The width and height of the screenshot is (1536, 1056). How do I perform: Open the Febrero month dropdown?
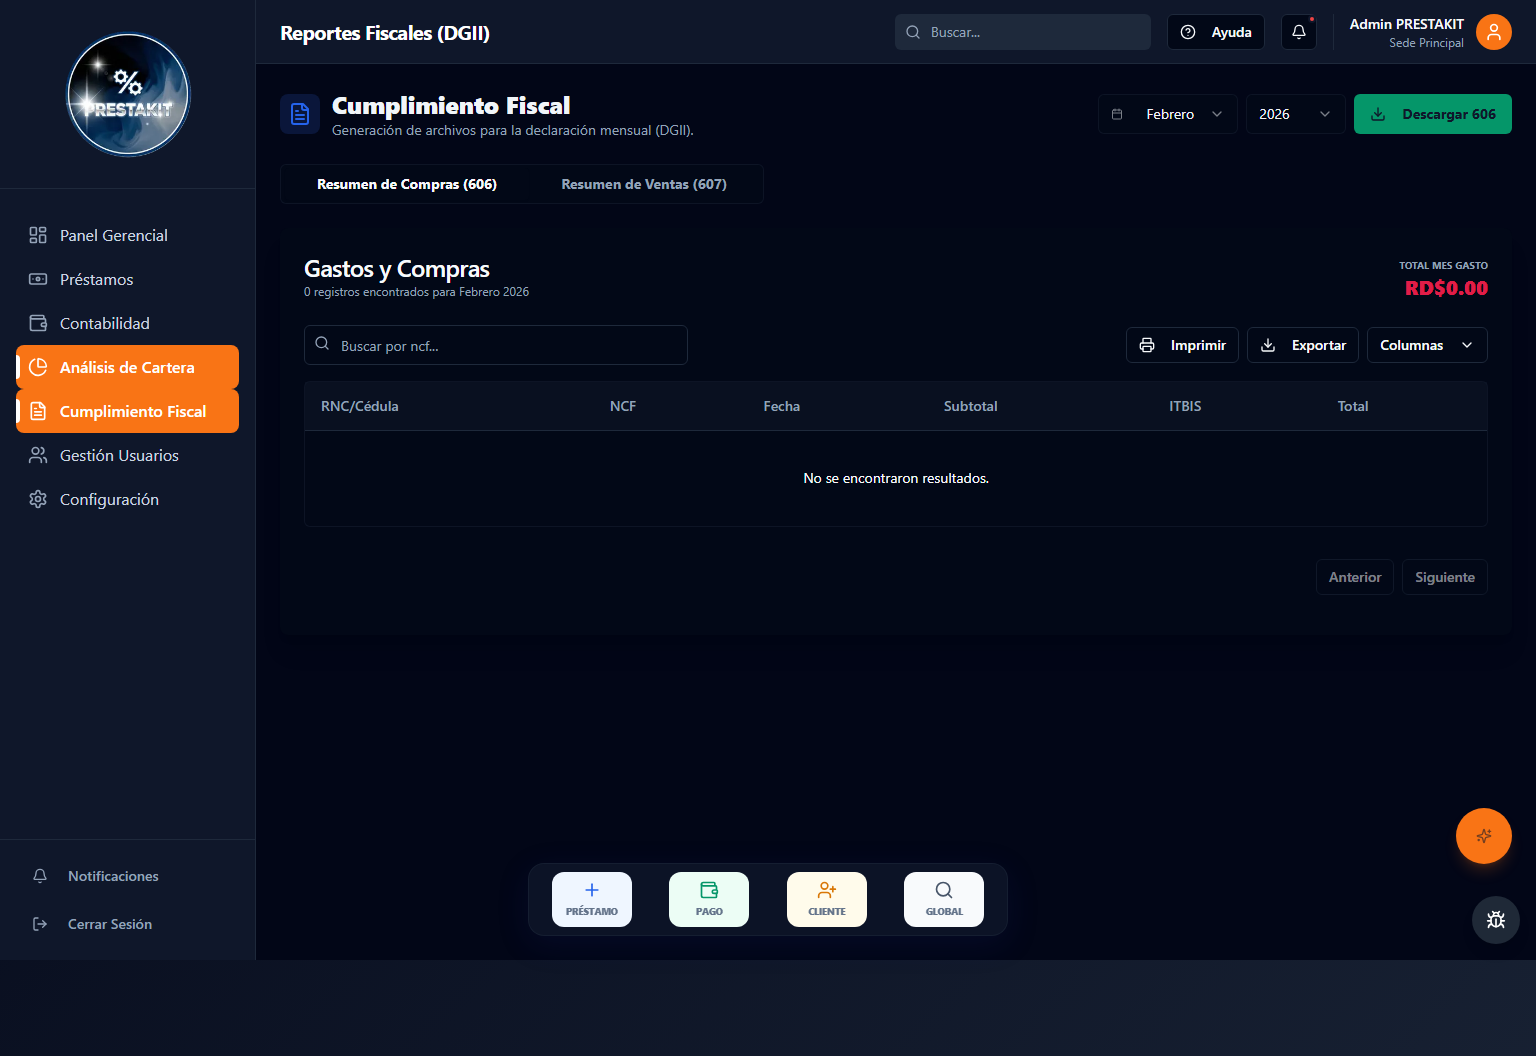[1168, 114]
